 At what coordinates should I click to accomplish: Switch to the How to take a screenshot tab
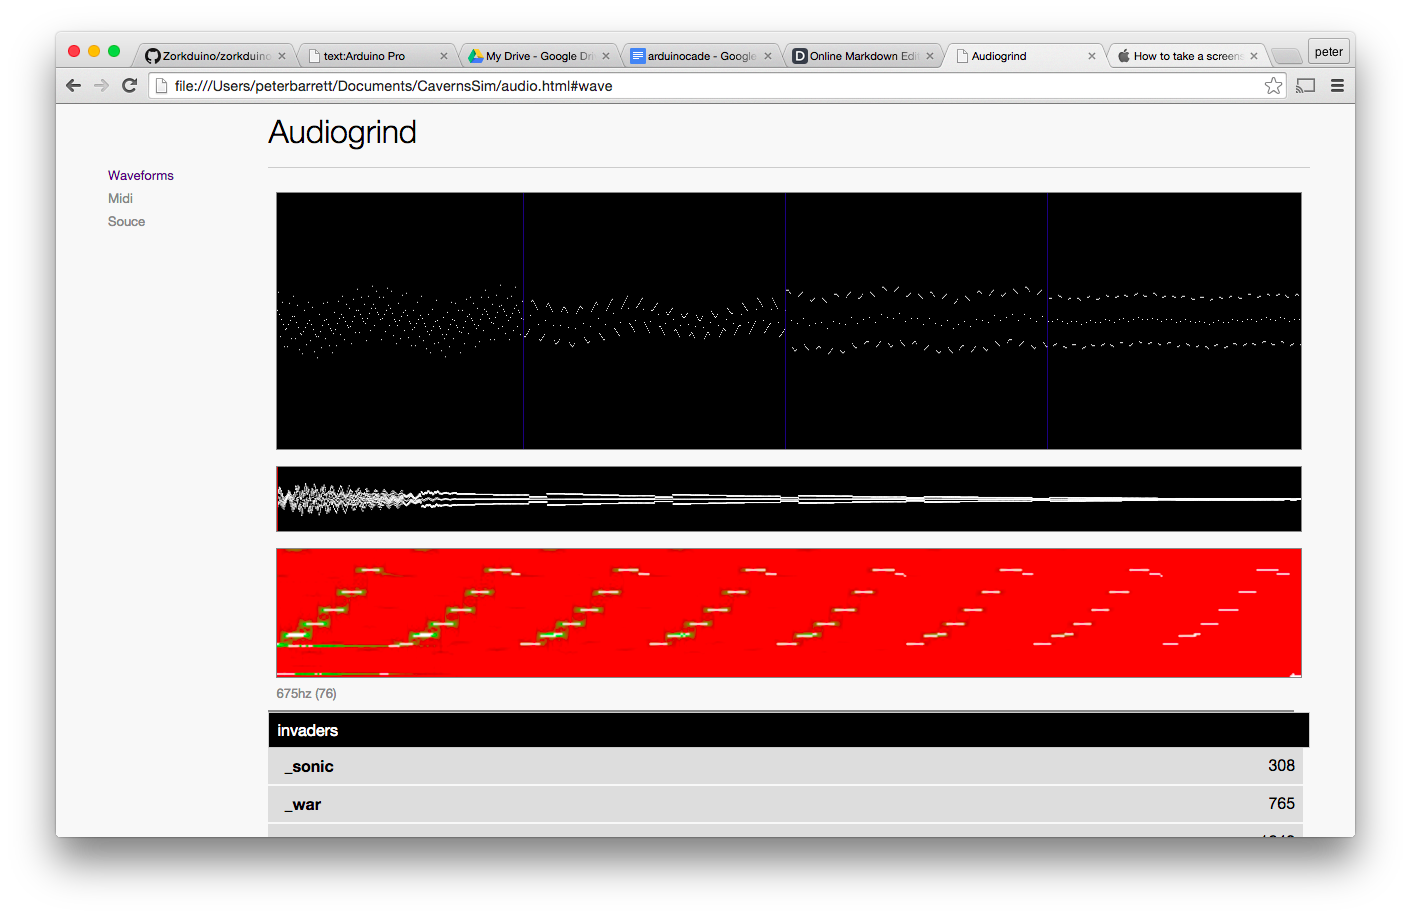(x=1186, y=56)
